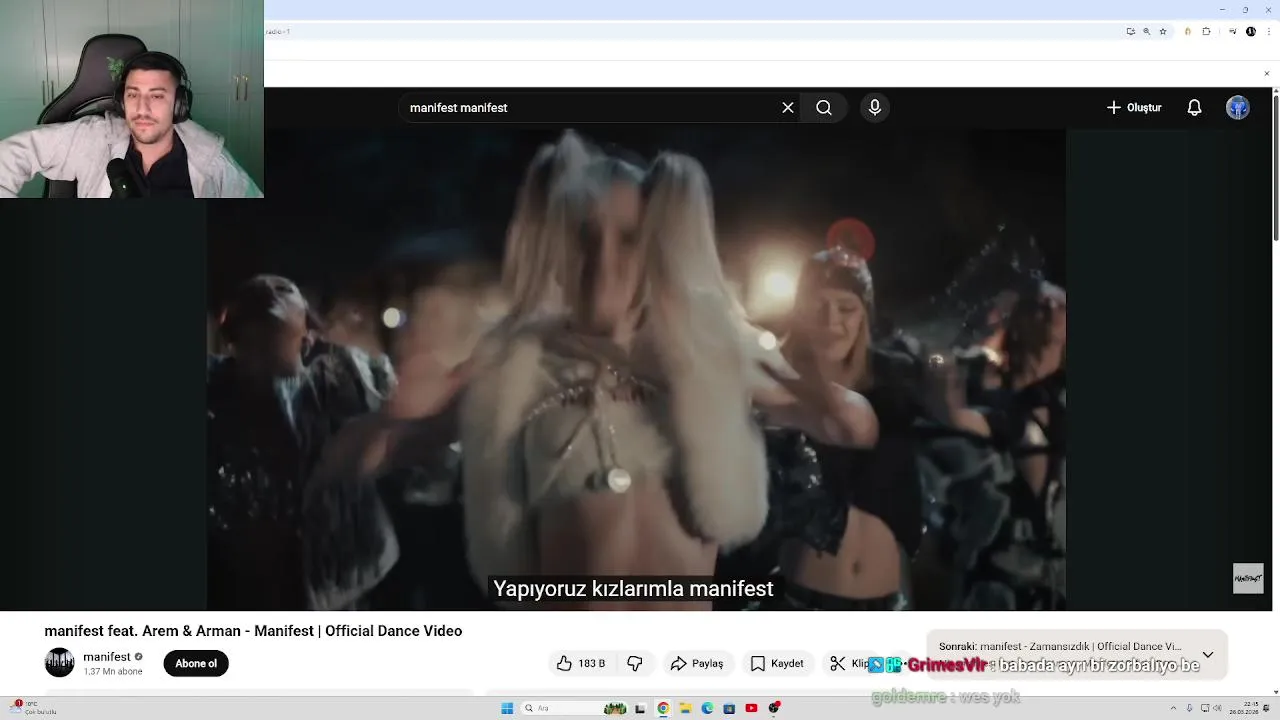Open YouTube notifications bell
The height and width of the screenshot is (720, 1280).
[1194, 108]
